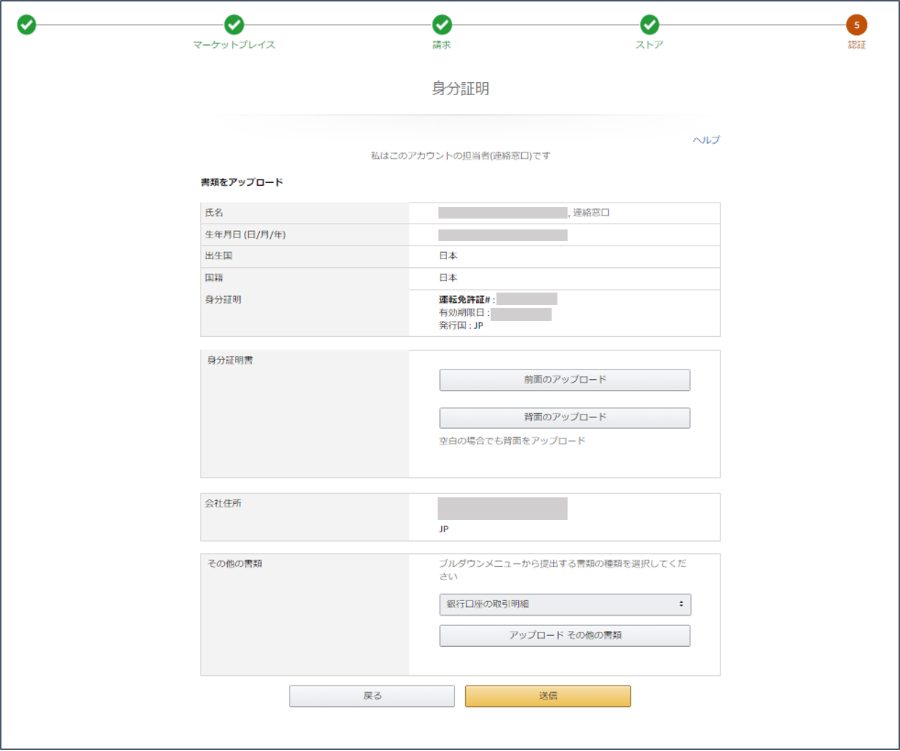
Task: Click the 国籍 row label
Action: click(x=214, y=277)
